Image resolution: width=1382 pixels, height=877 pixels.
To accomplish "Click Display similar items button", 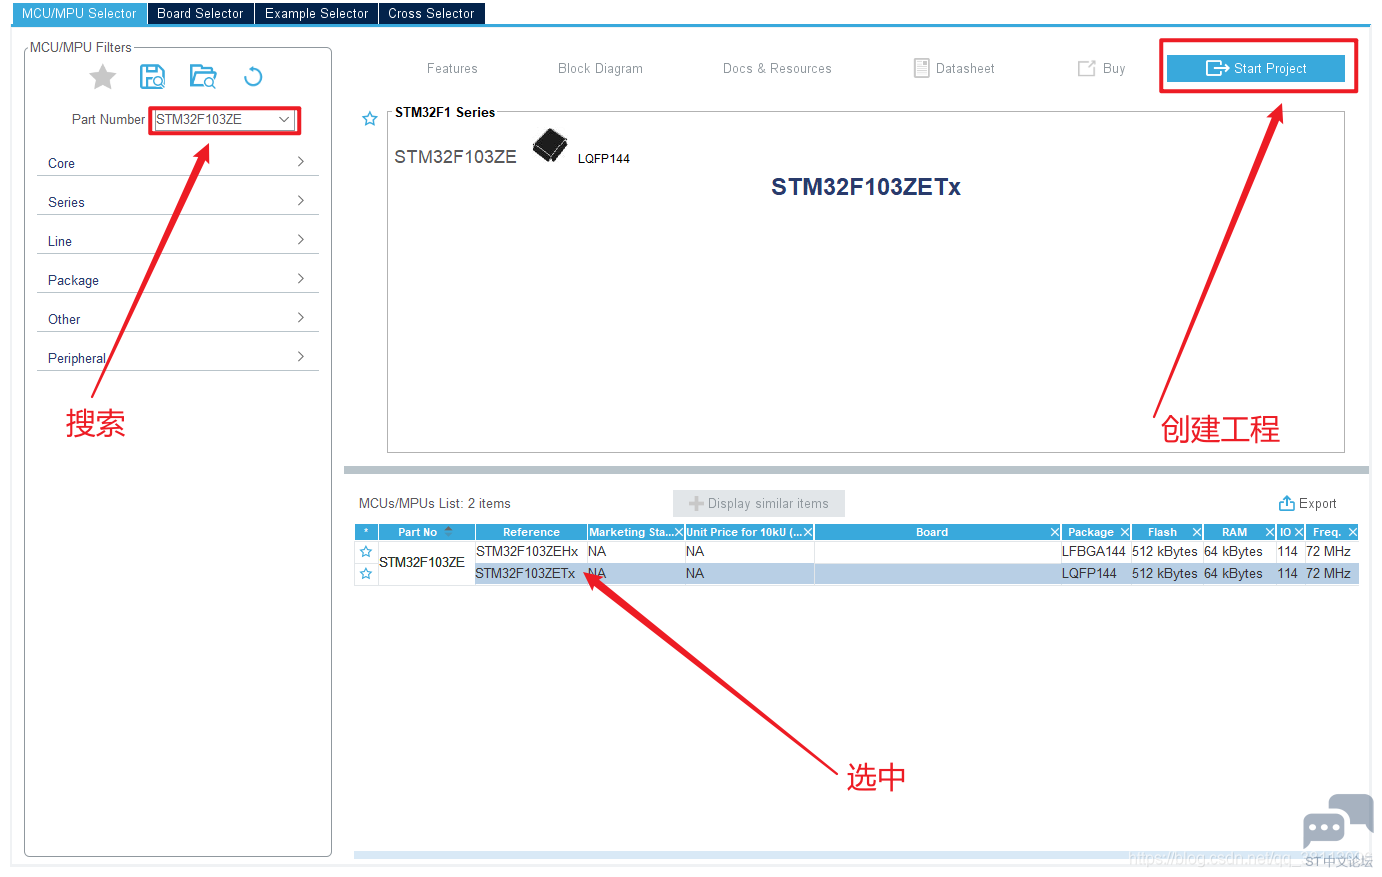I will tap(759, 503).
